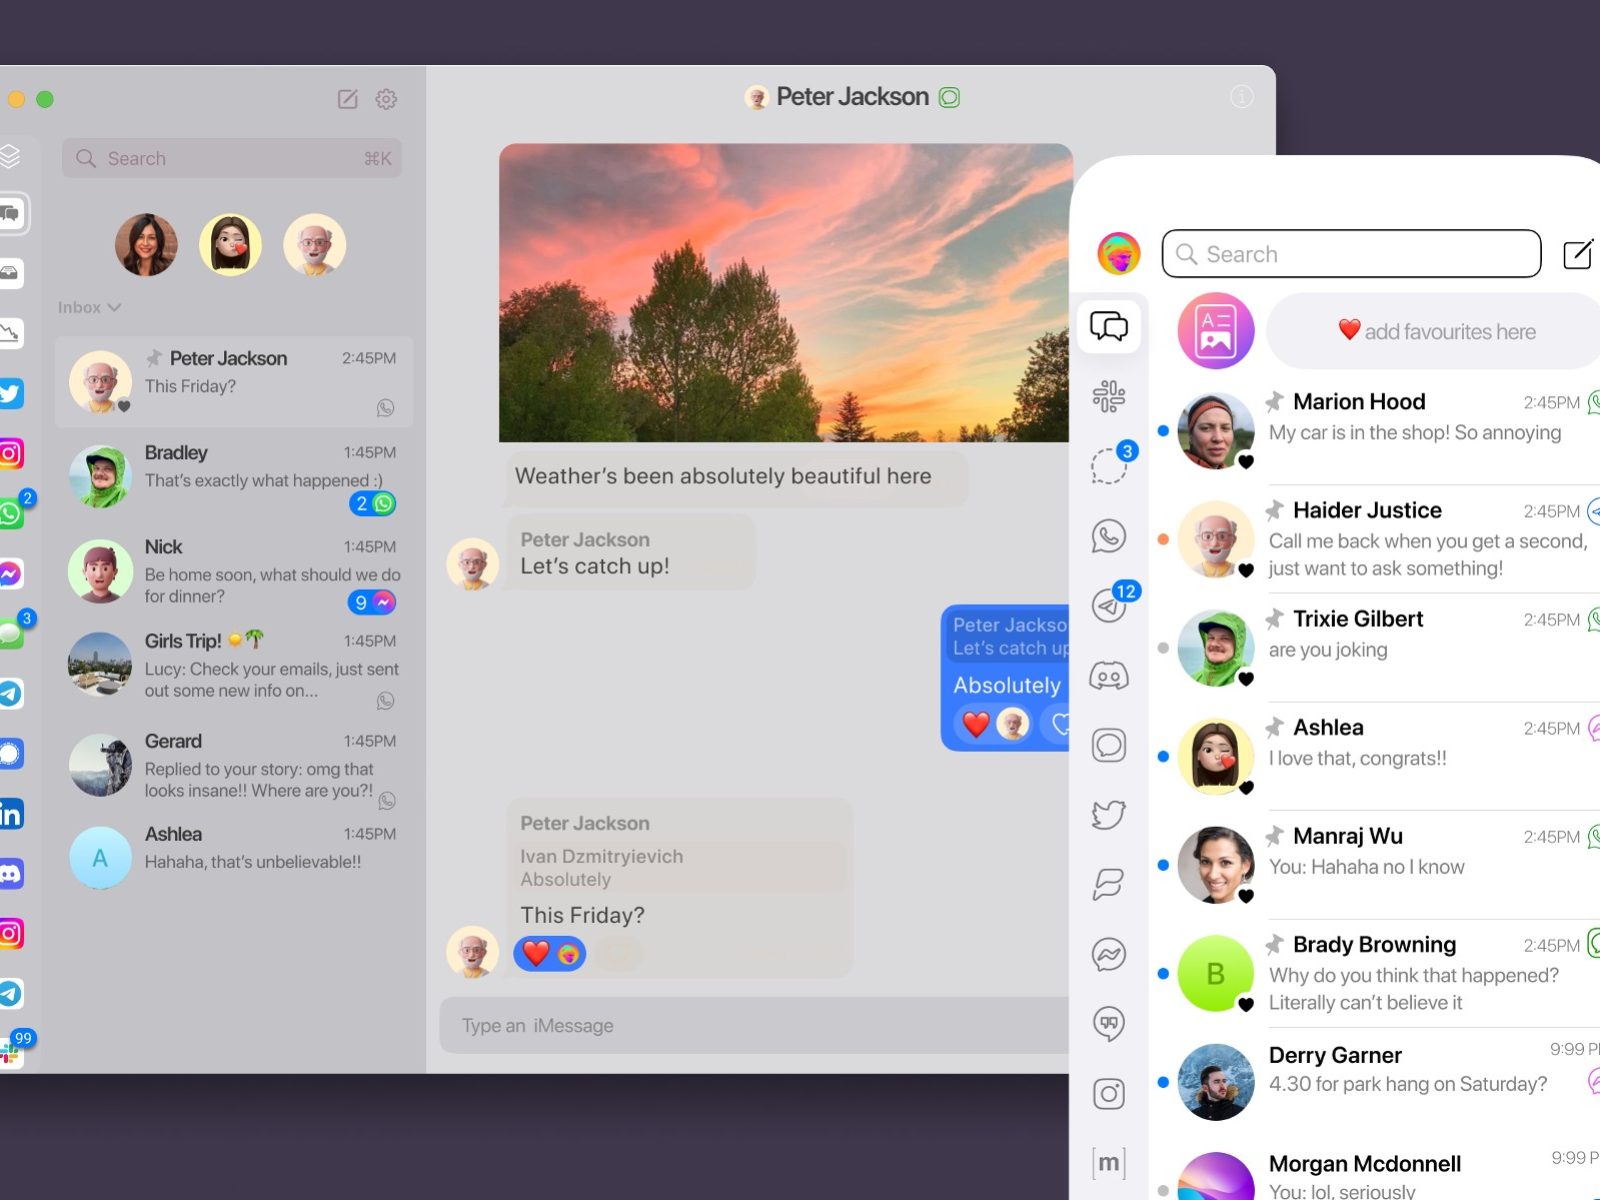The height and width of the screenshot is (1200, 1600).
Task: Select Discord icon in mobile sidebar
Action: click(x=1108, y=677)
